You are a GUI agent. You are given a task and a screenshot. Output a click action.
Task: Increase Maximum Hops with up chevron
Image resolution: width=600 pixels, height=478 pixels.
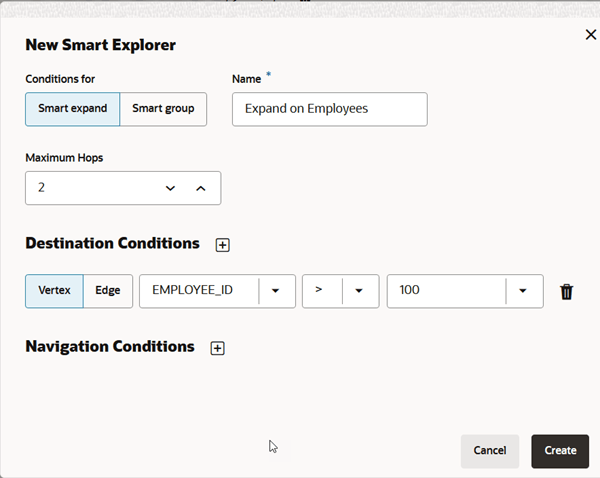[x=200, y=188]
